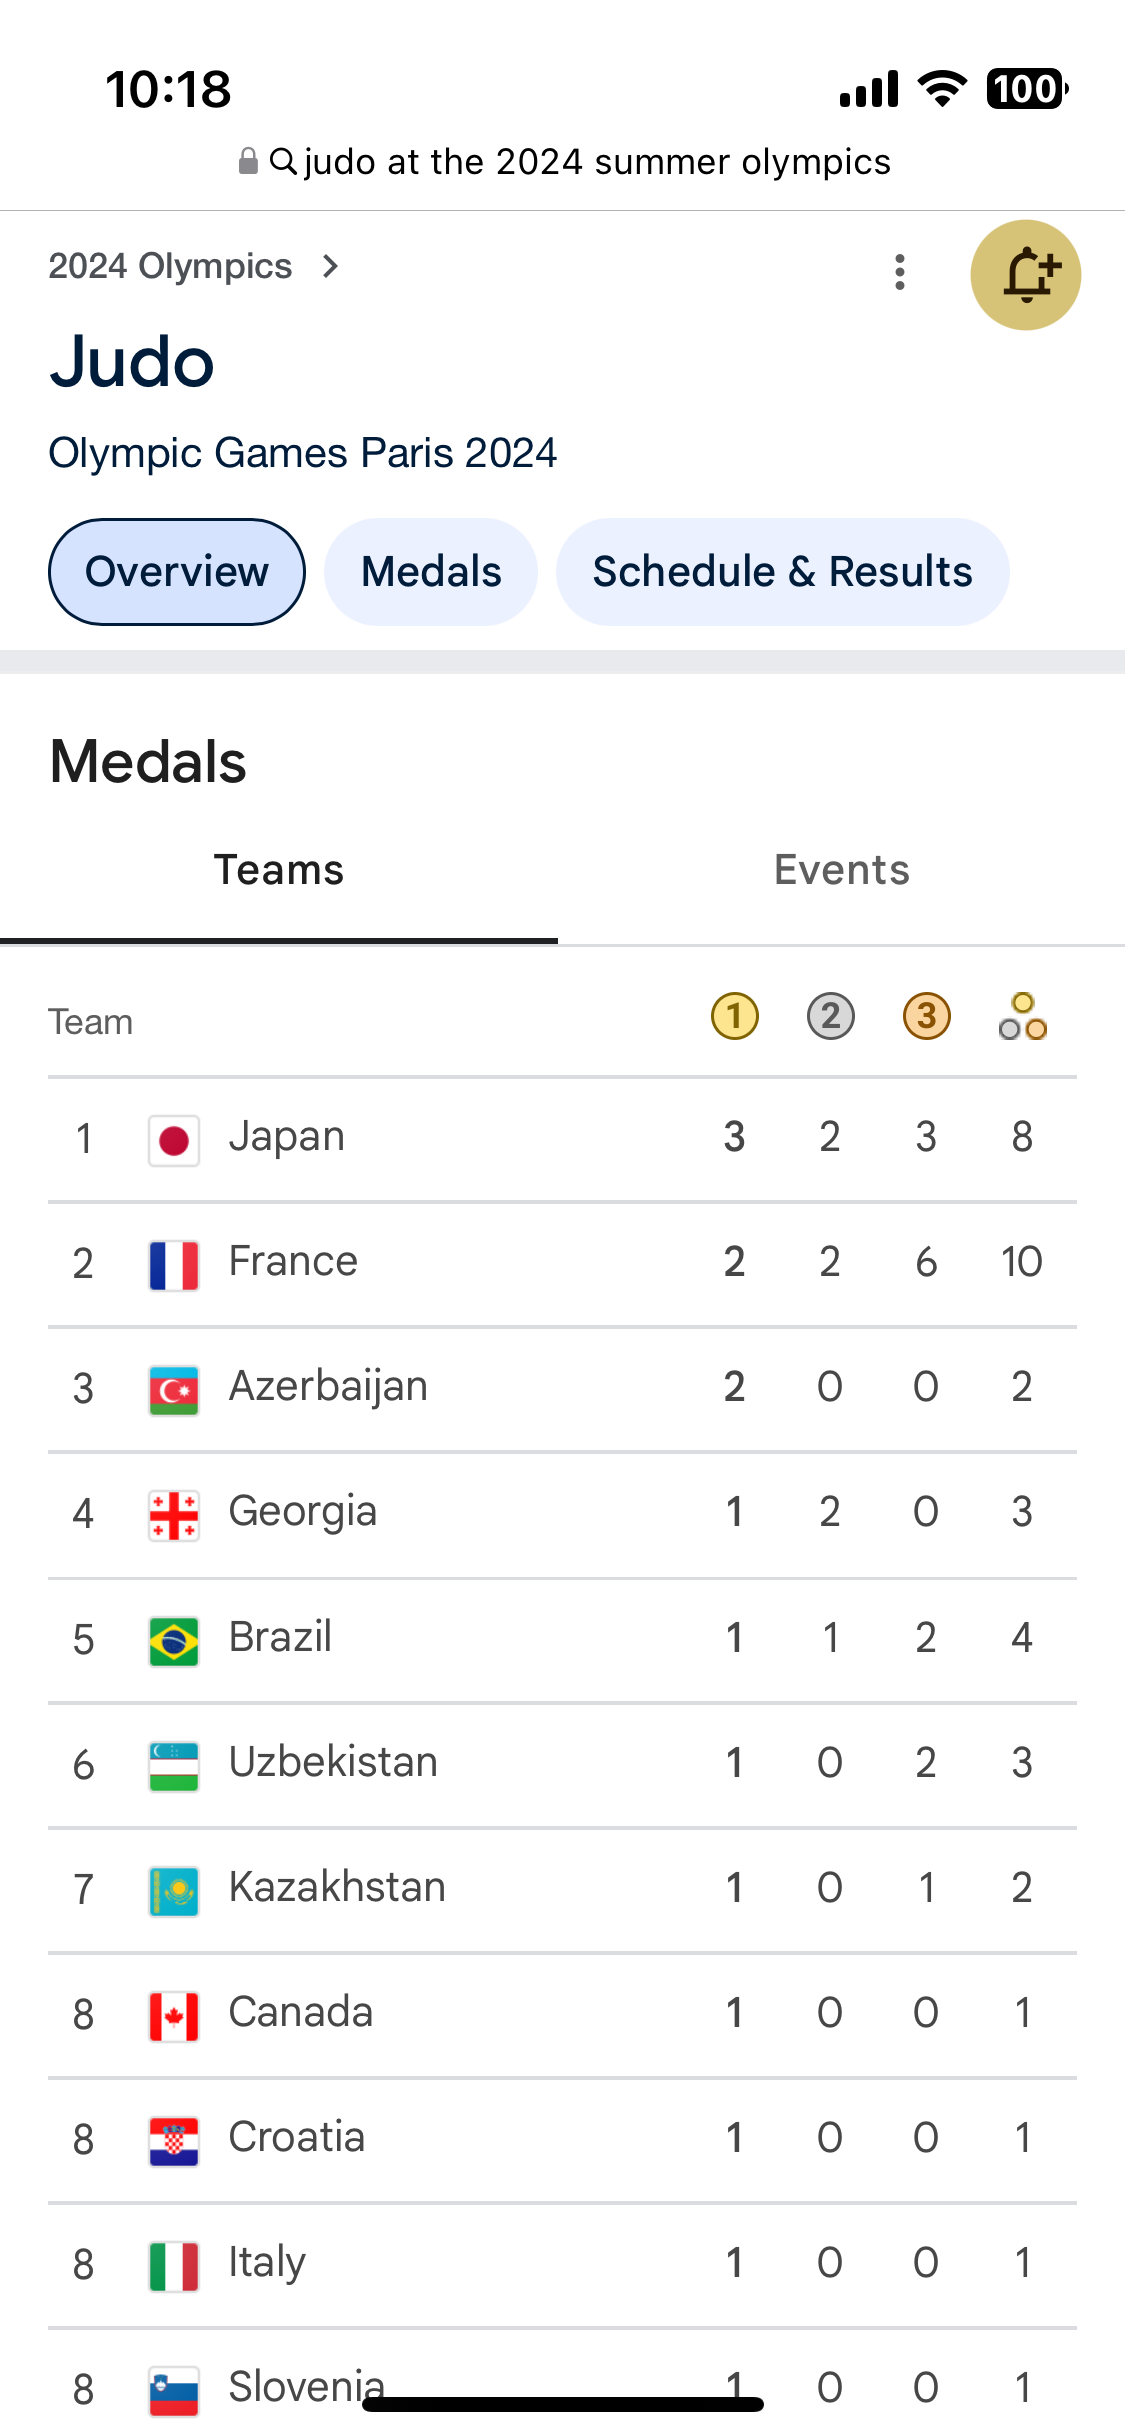Select the Overview chip
Screen dimensions: 1125x2436
177,572
